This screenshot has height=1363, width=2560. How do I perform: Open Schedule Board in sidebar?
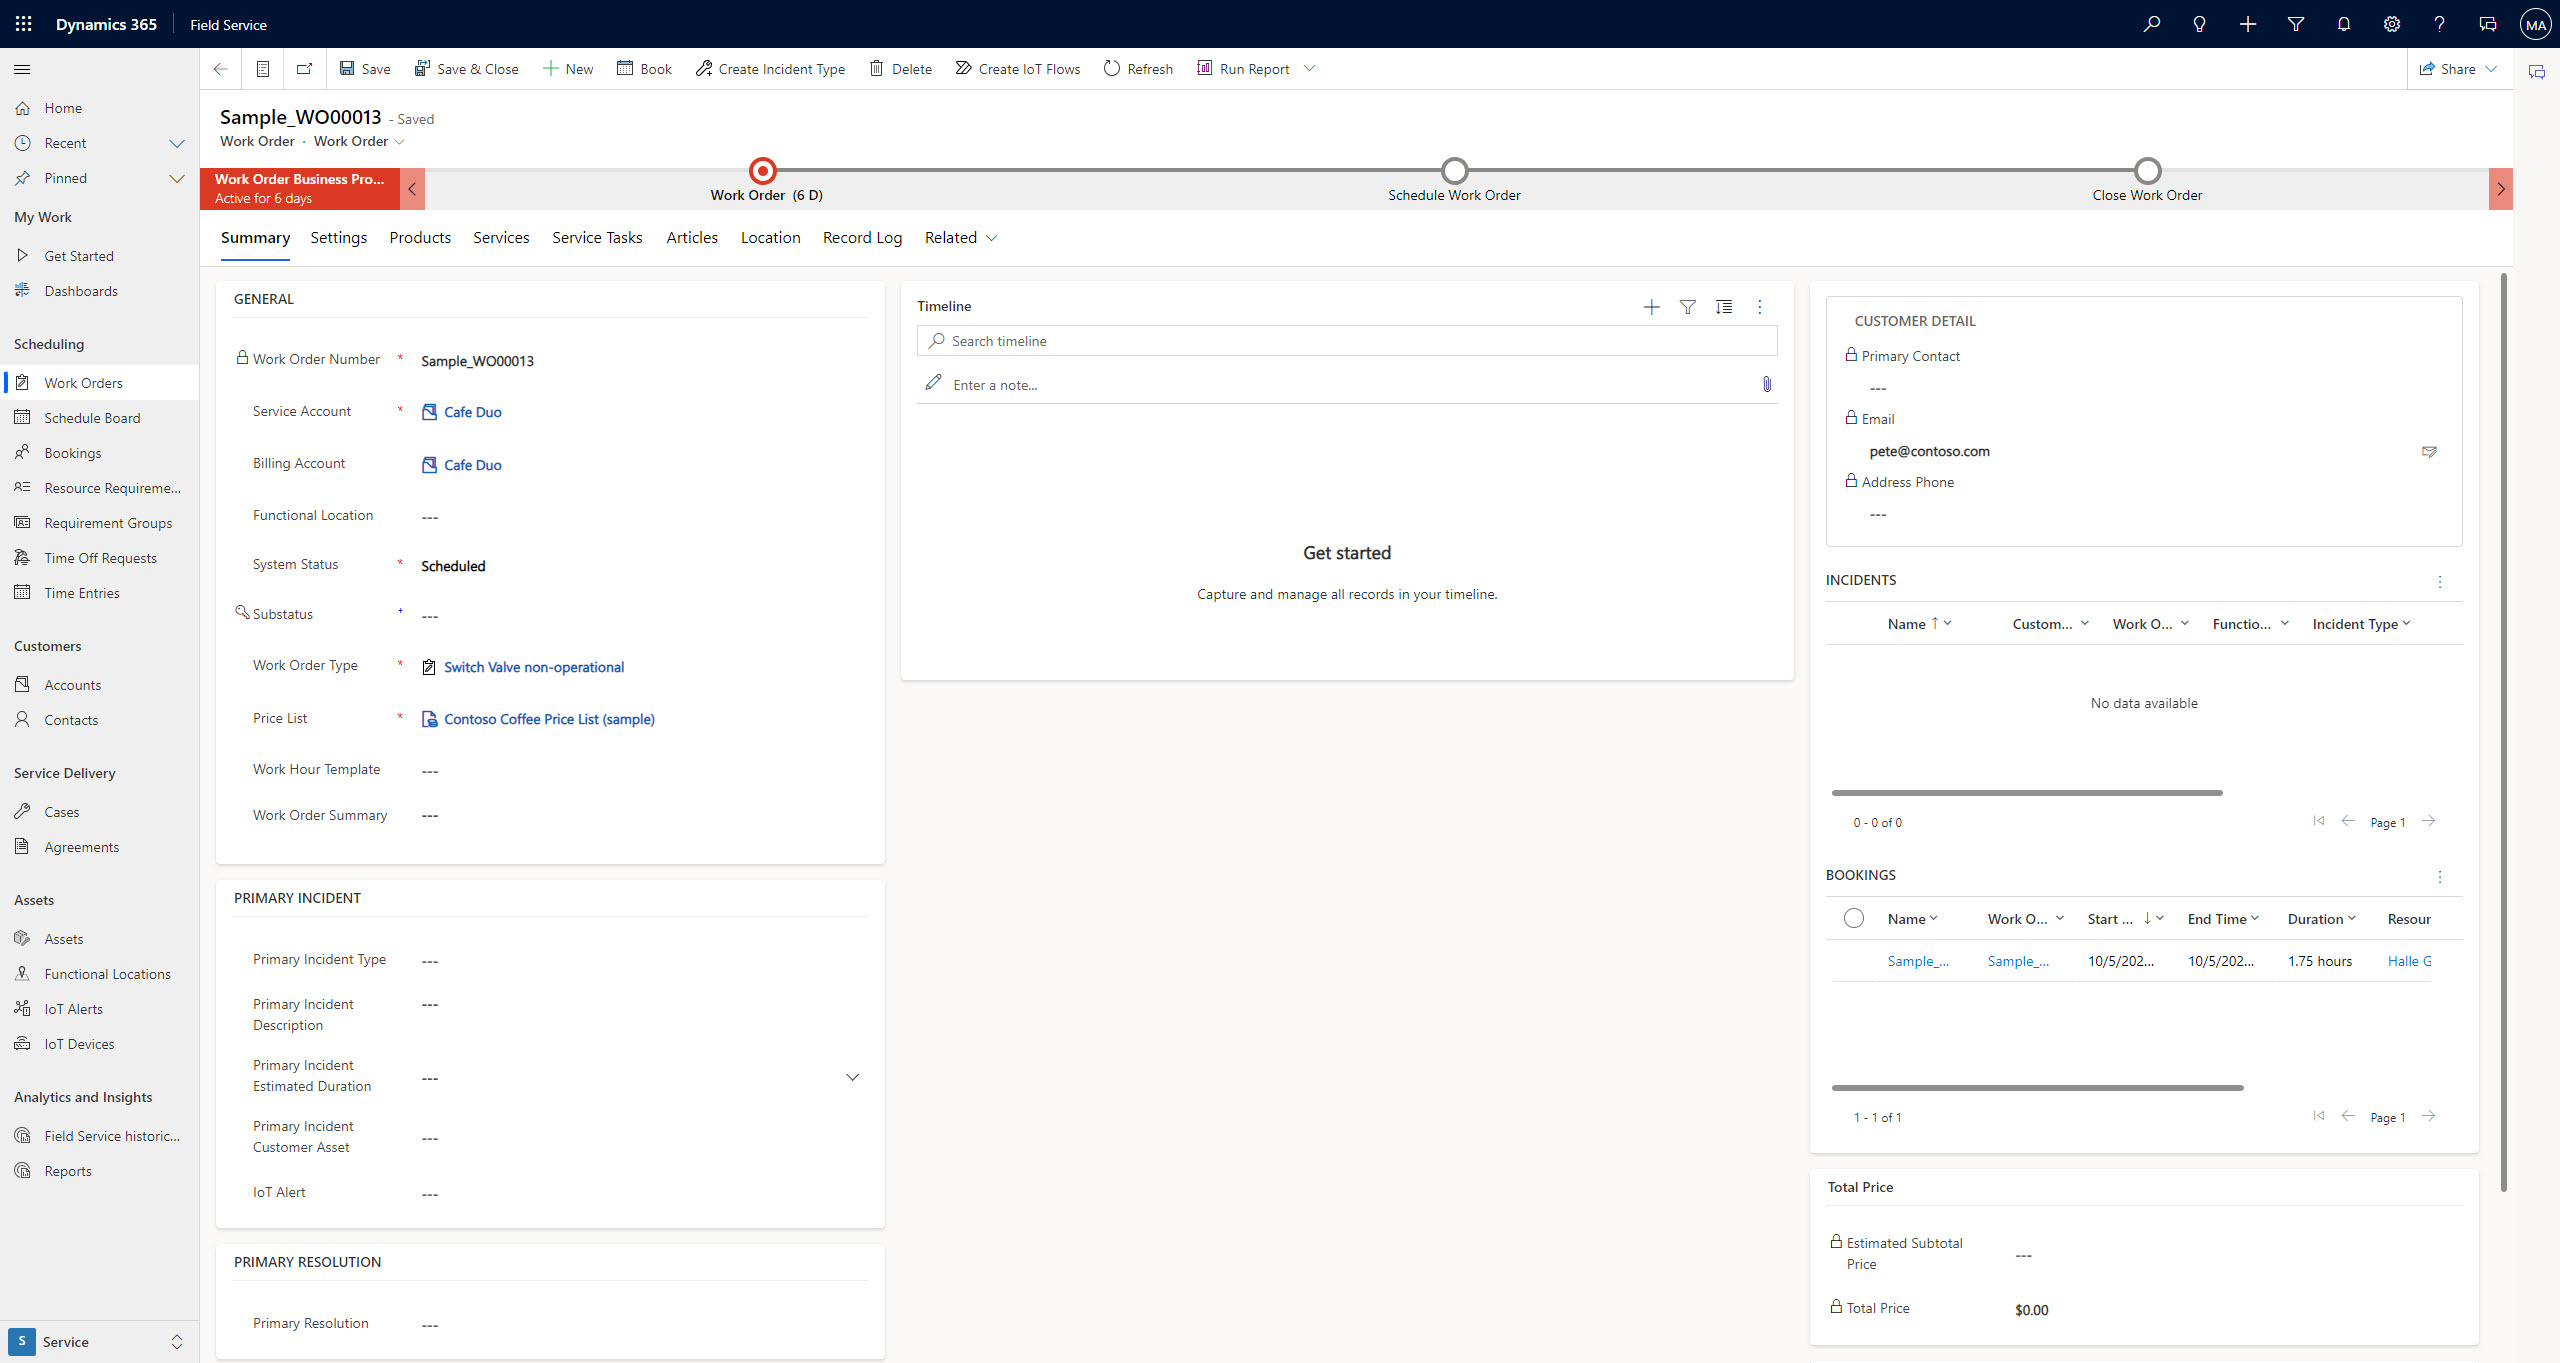click(x=92, y=418)
